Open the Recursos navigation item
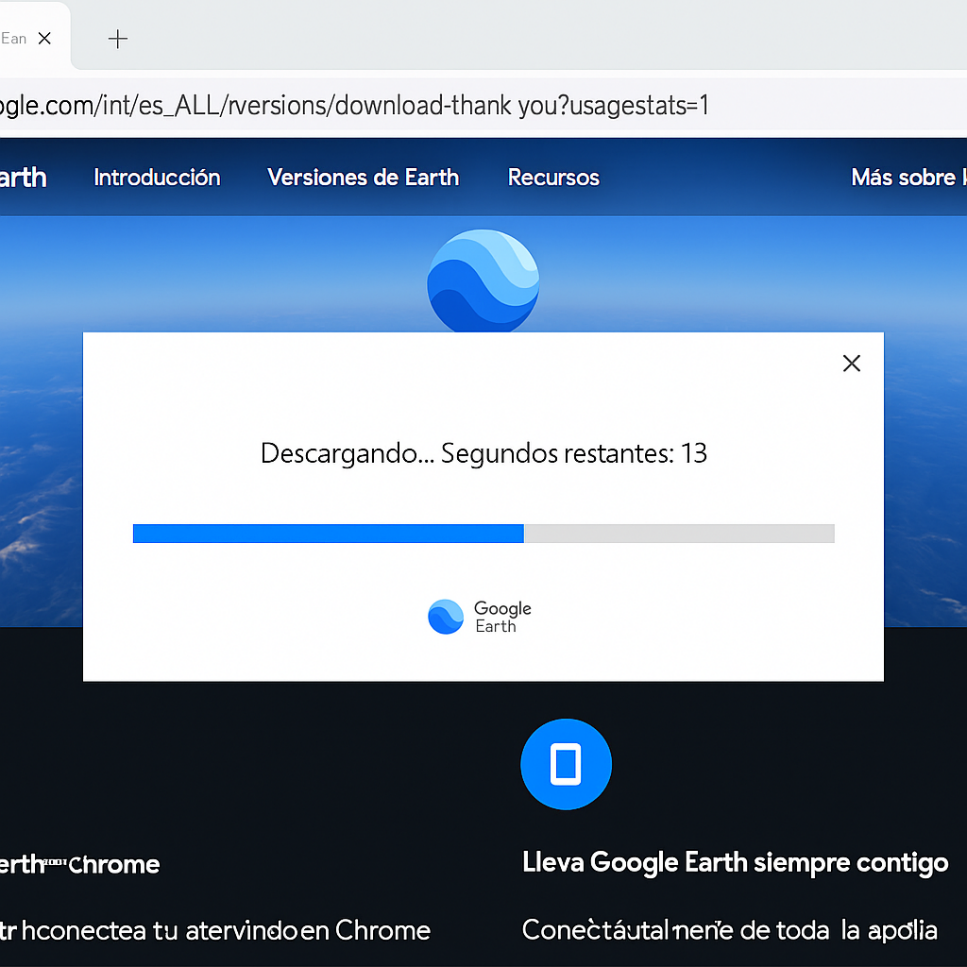Screen dimensions: 967x967 pos(553,178)
